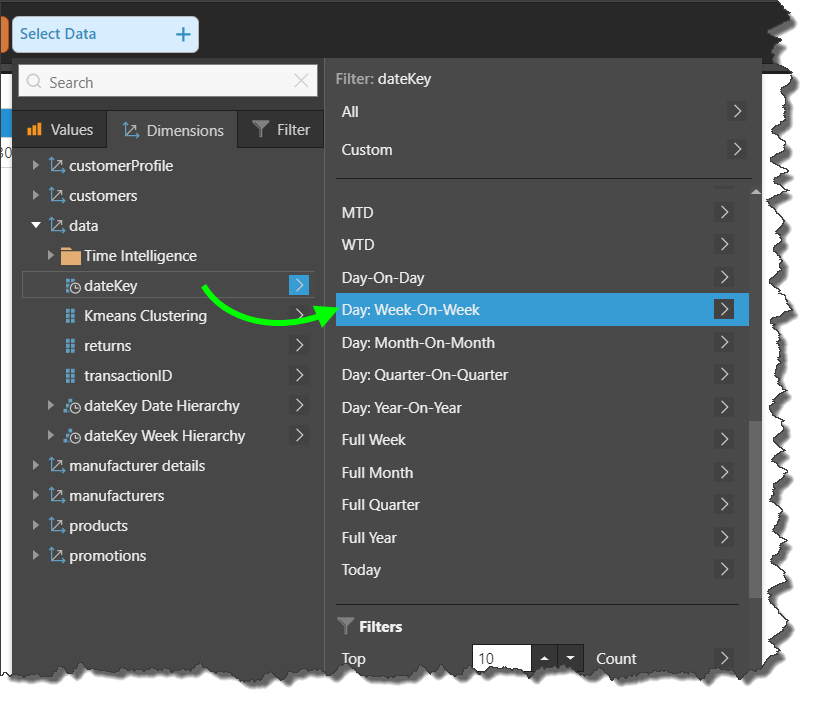
Task: Click the Kmeans Clustering column icon
Action: (x=70, y=316)
